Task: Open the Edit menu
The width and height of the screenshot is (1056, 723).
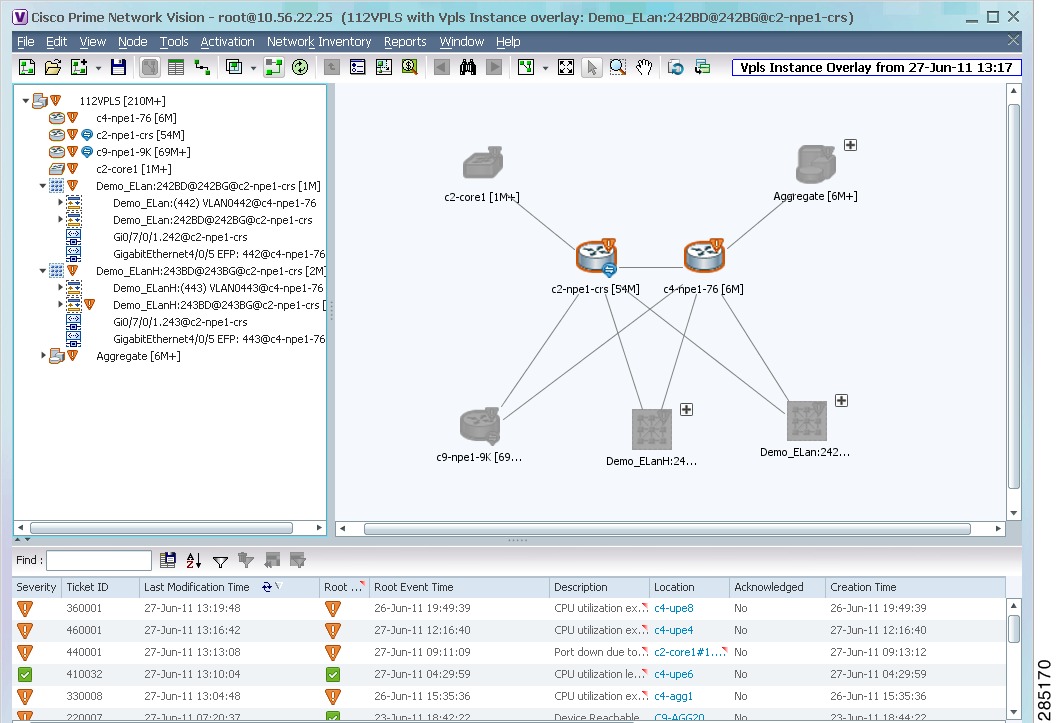Action: 57,42
